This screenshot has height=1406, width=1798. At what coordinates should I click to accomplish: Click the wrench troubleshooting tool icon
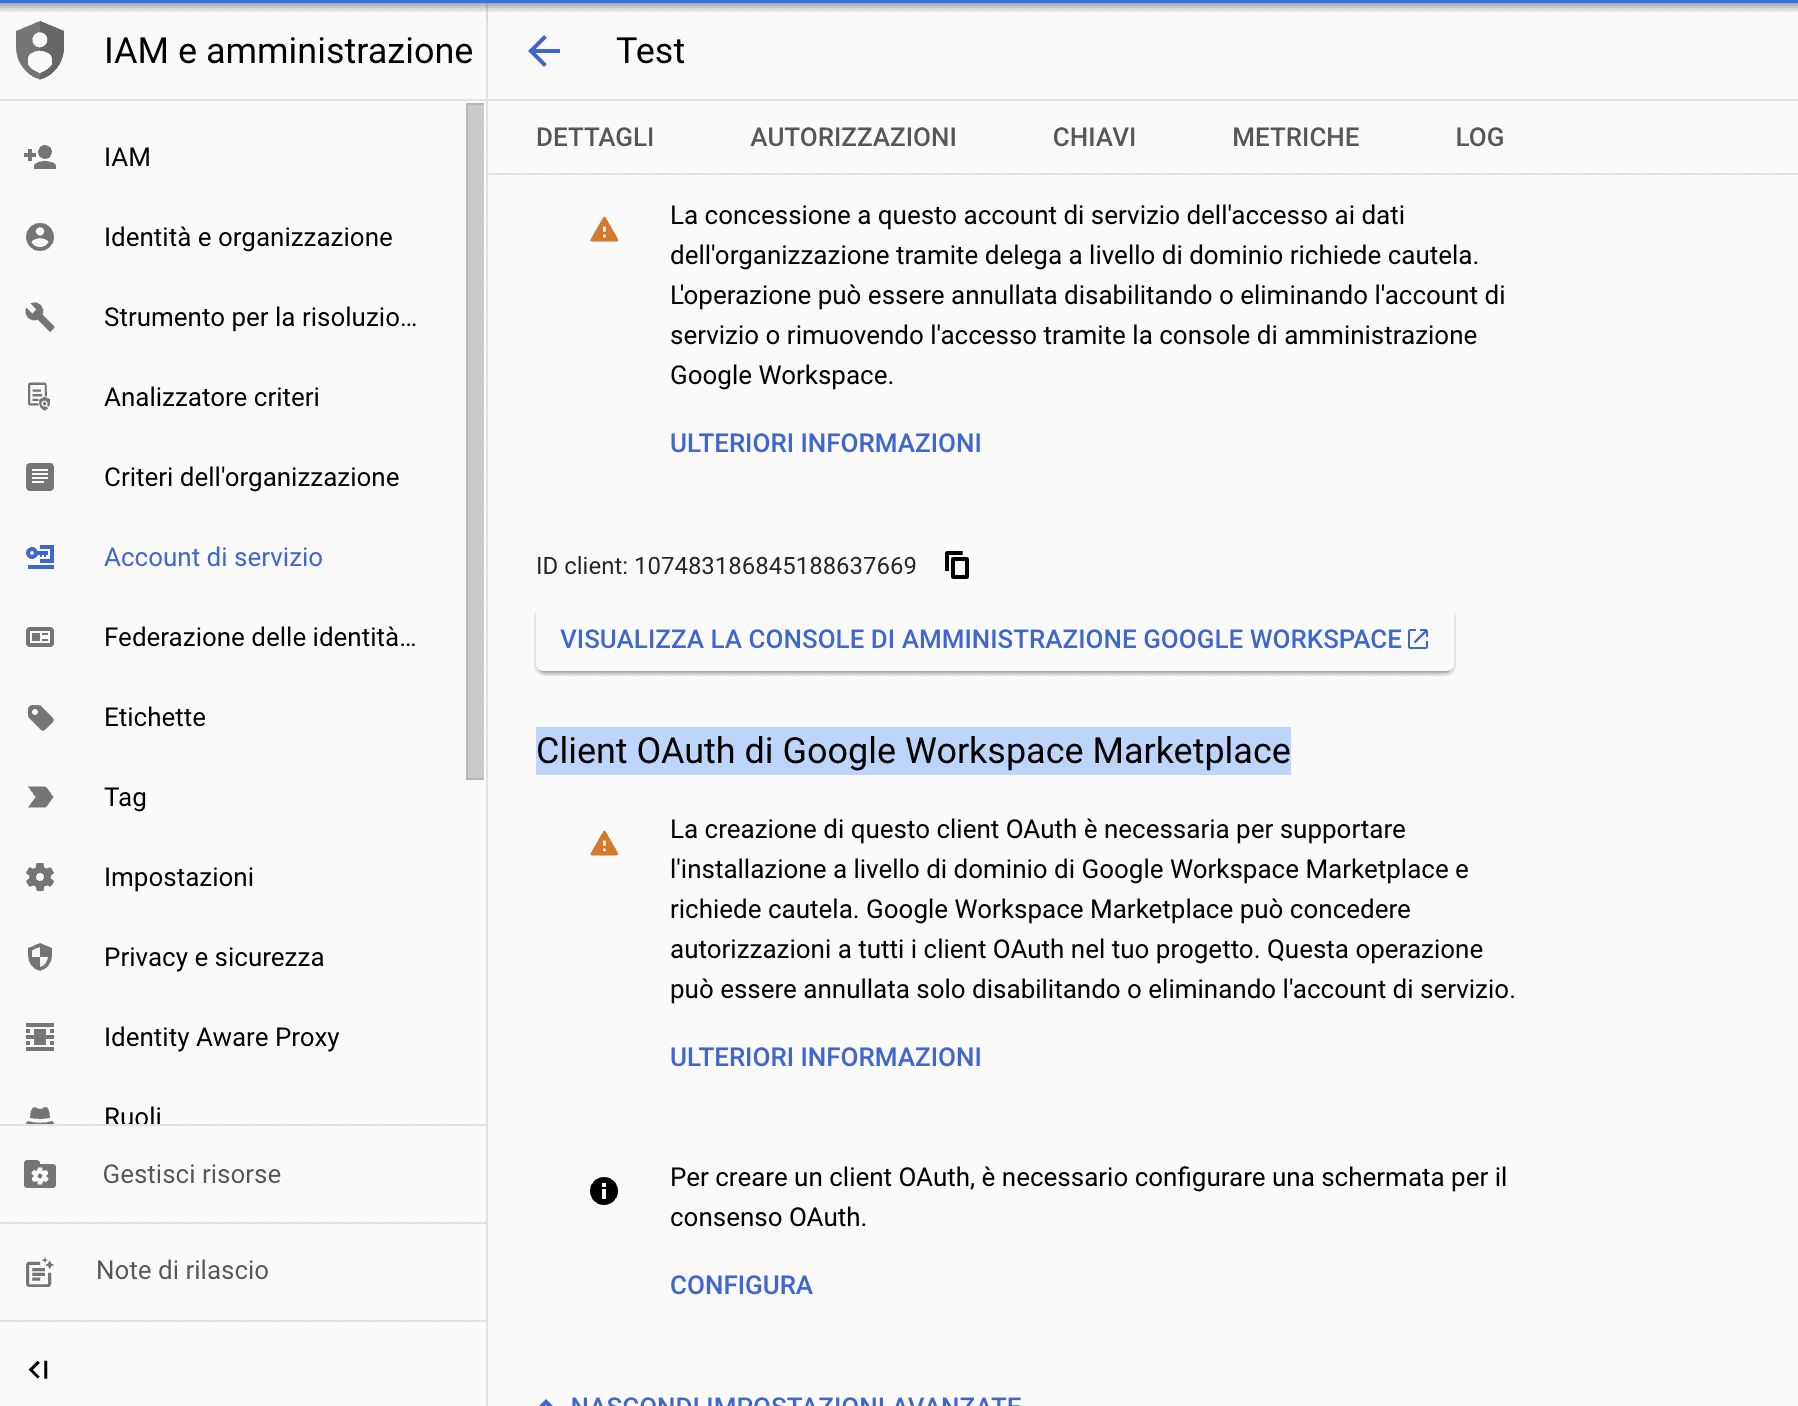pos(40,317)
